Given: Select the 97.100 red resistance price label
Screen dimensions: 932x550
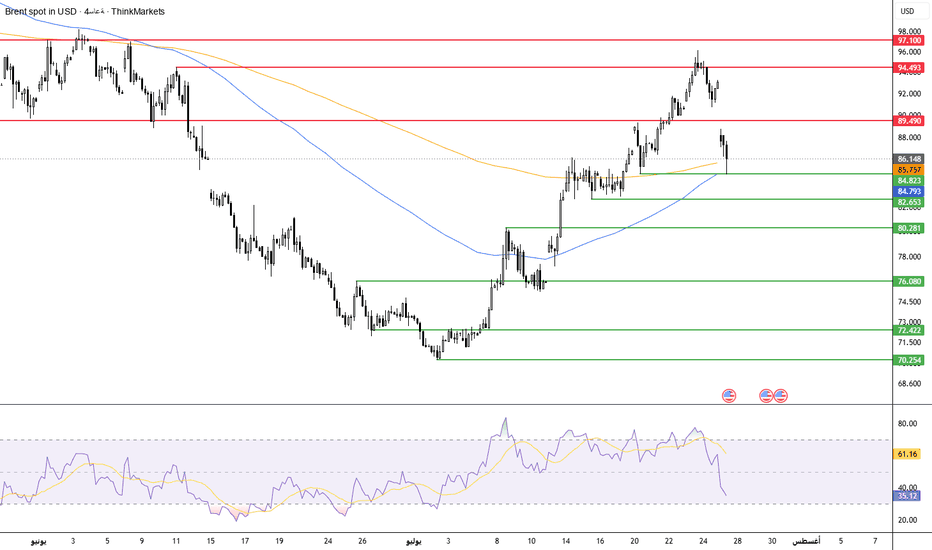Looking at the screenshot, I should tap(909, 40).
